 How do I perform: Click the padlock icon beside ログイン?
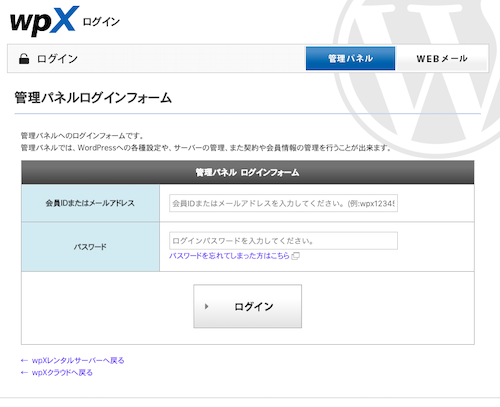tap(24, 59)
